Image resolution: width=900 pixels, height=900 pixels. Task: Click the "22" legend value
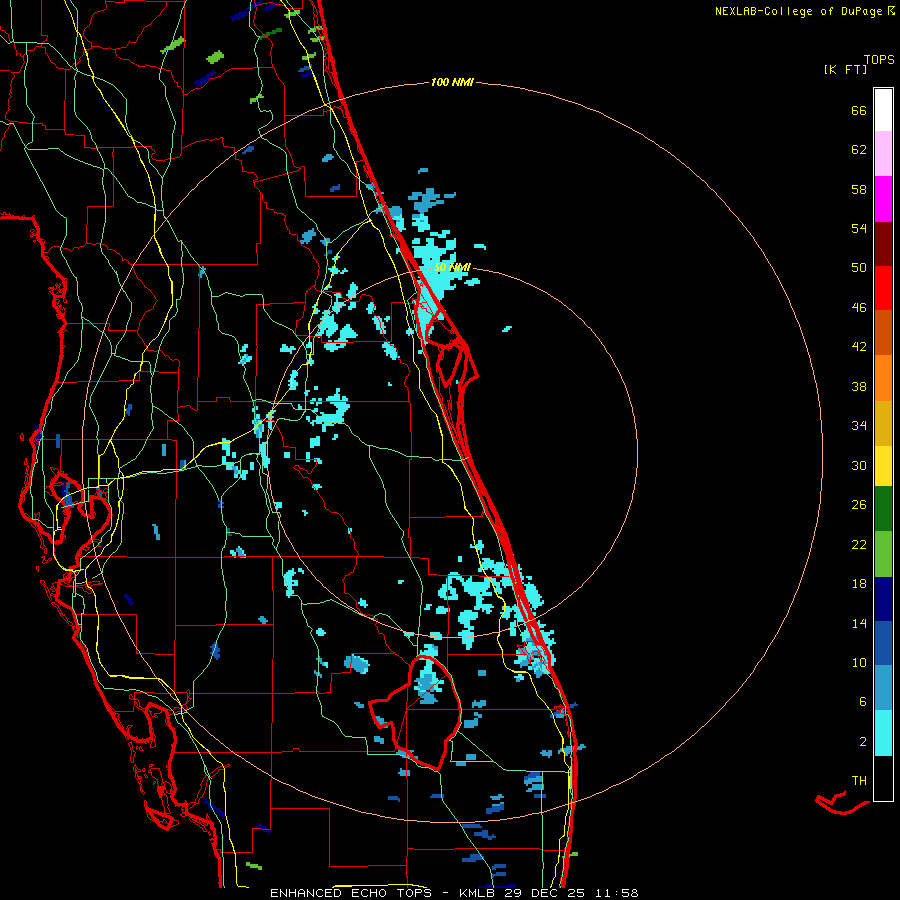coord(859,544)
